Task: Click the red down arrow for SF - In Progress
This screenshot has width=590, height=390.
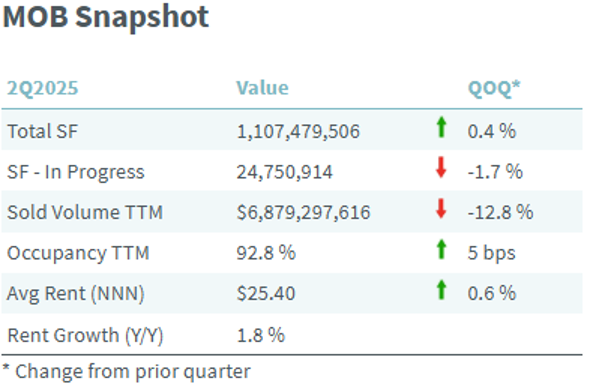Action: (441, 167)
